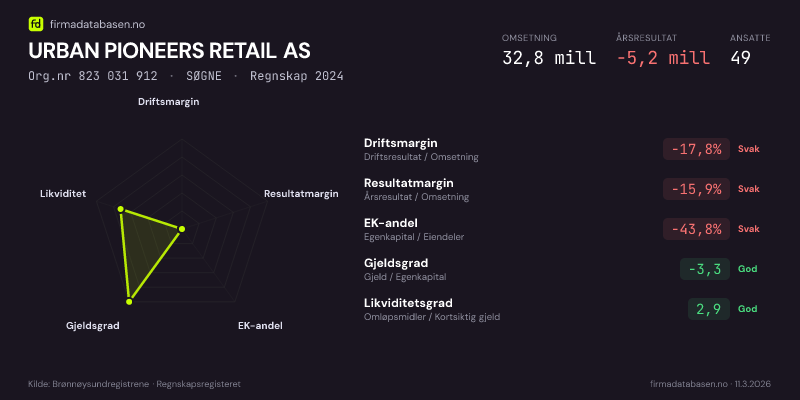Open firmadatabasen.no link beside the logo

[x=95, y=23]
